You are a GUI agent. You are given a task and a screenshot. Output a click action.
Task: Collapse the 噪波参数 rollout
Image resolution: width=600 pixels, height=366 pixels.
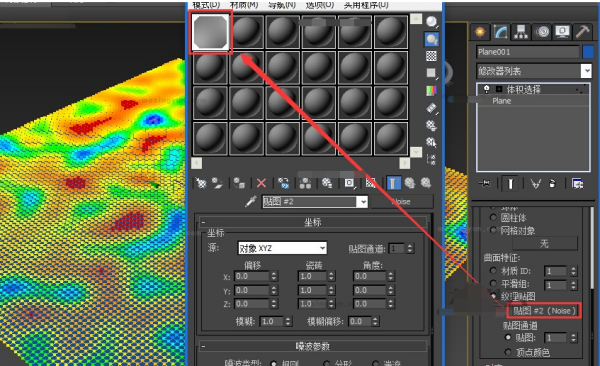(x=203, y=346)
